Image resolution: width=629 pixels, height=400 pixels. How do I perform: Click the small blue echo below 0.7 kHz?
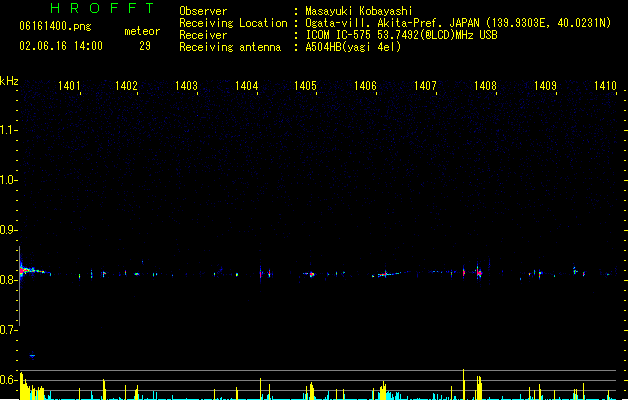[x=32, y=355]
